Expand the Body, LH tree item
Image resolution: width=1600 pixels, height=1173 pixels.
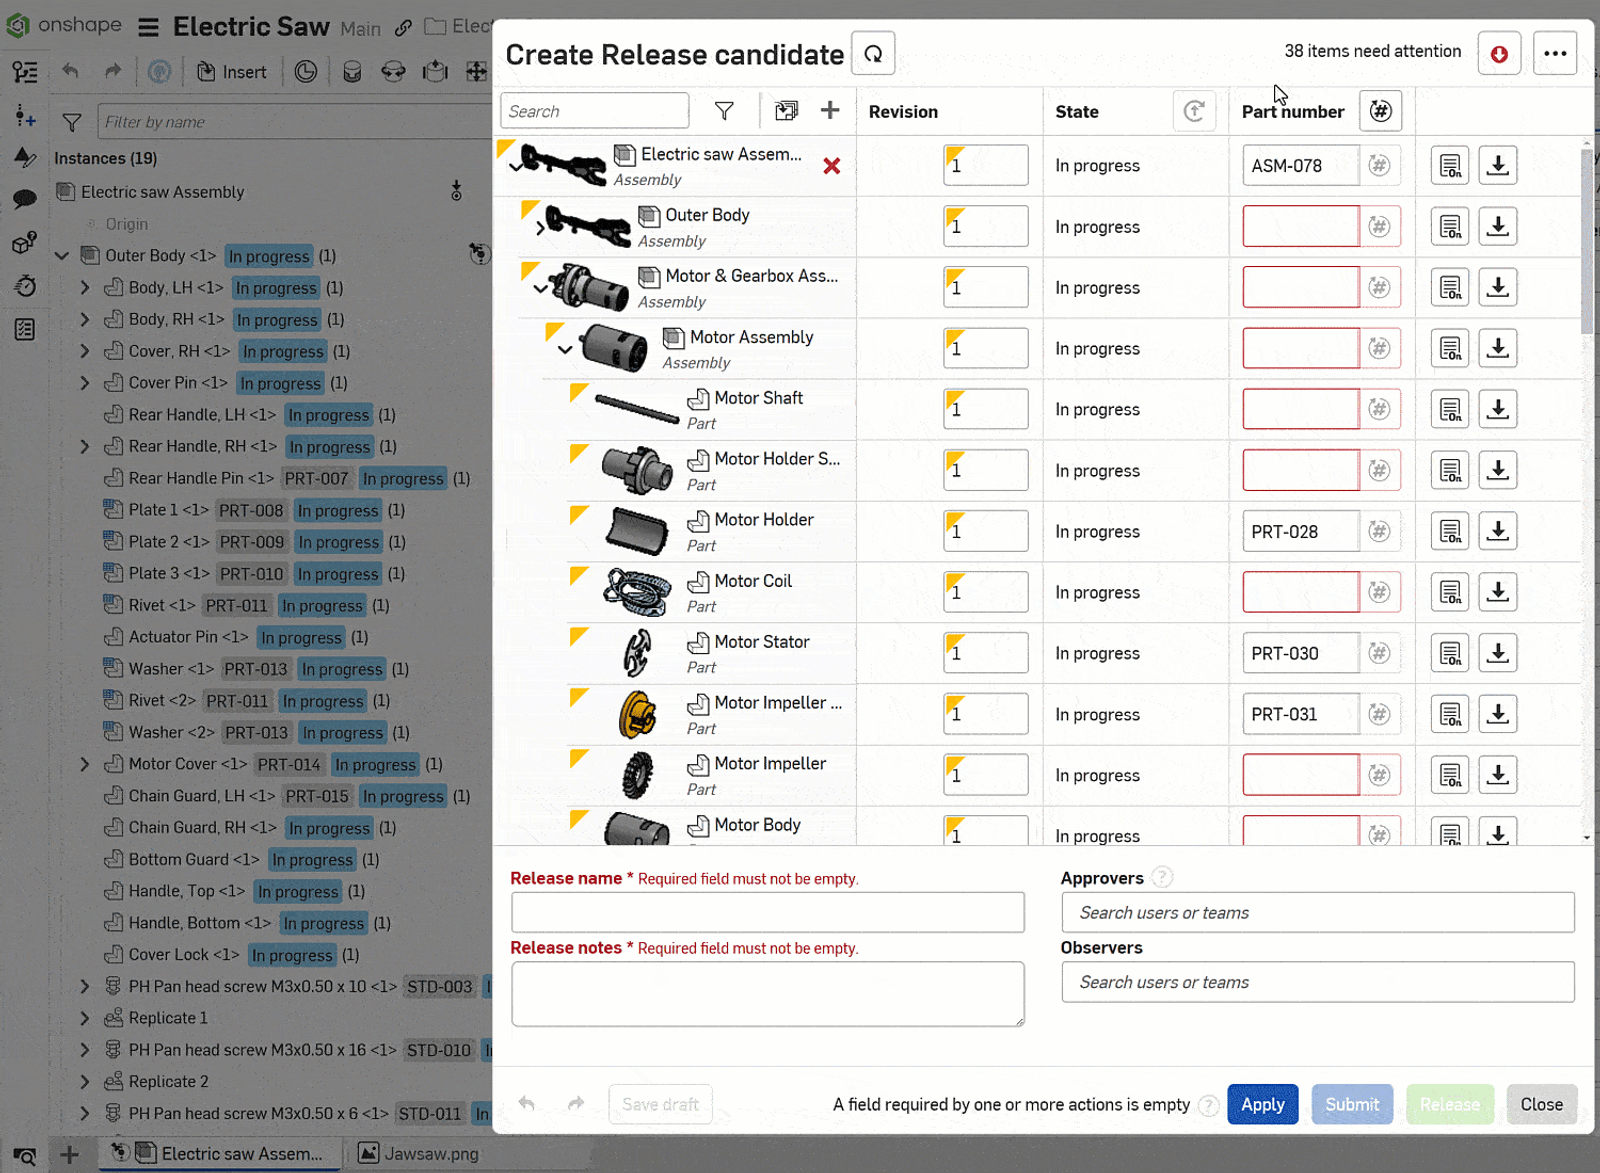point(85,287)
